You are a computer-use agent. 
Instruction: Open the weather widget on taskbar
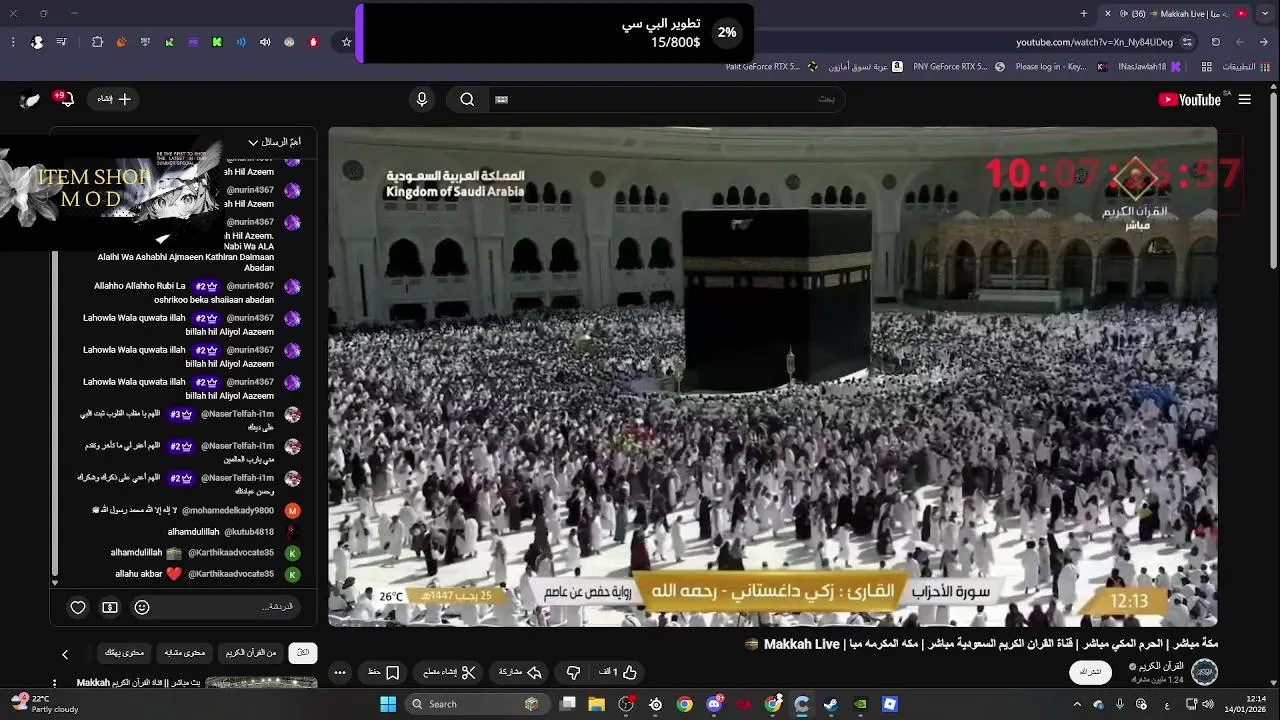[44, 704]
